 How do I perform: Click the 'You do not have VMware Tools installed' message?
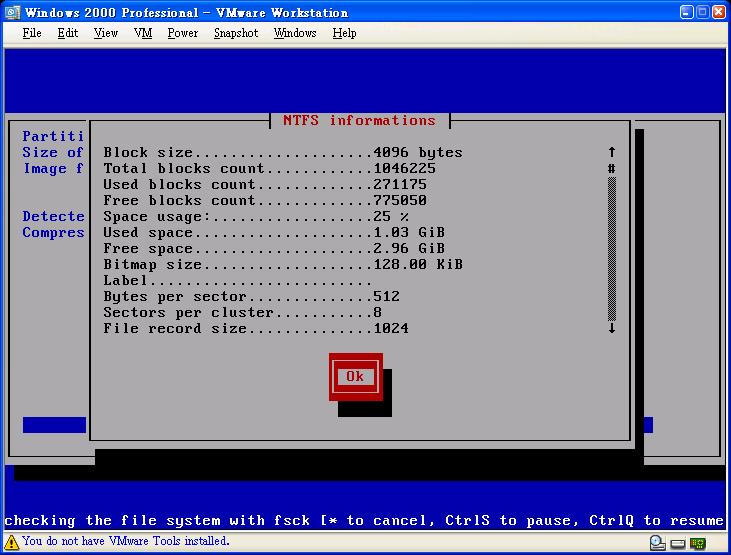pyautogui.click(x=126, y=541)
